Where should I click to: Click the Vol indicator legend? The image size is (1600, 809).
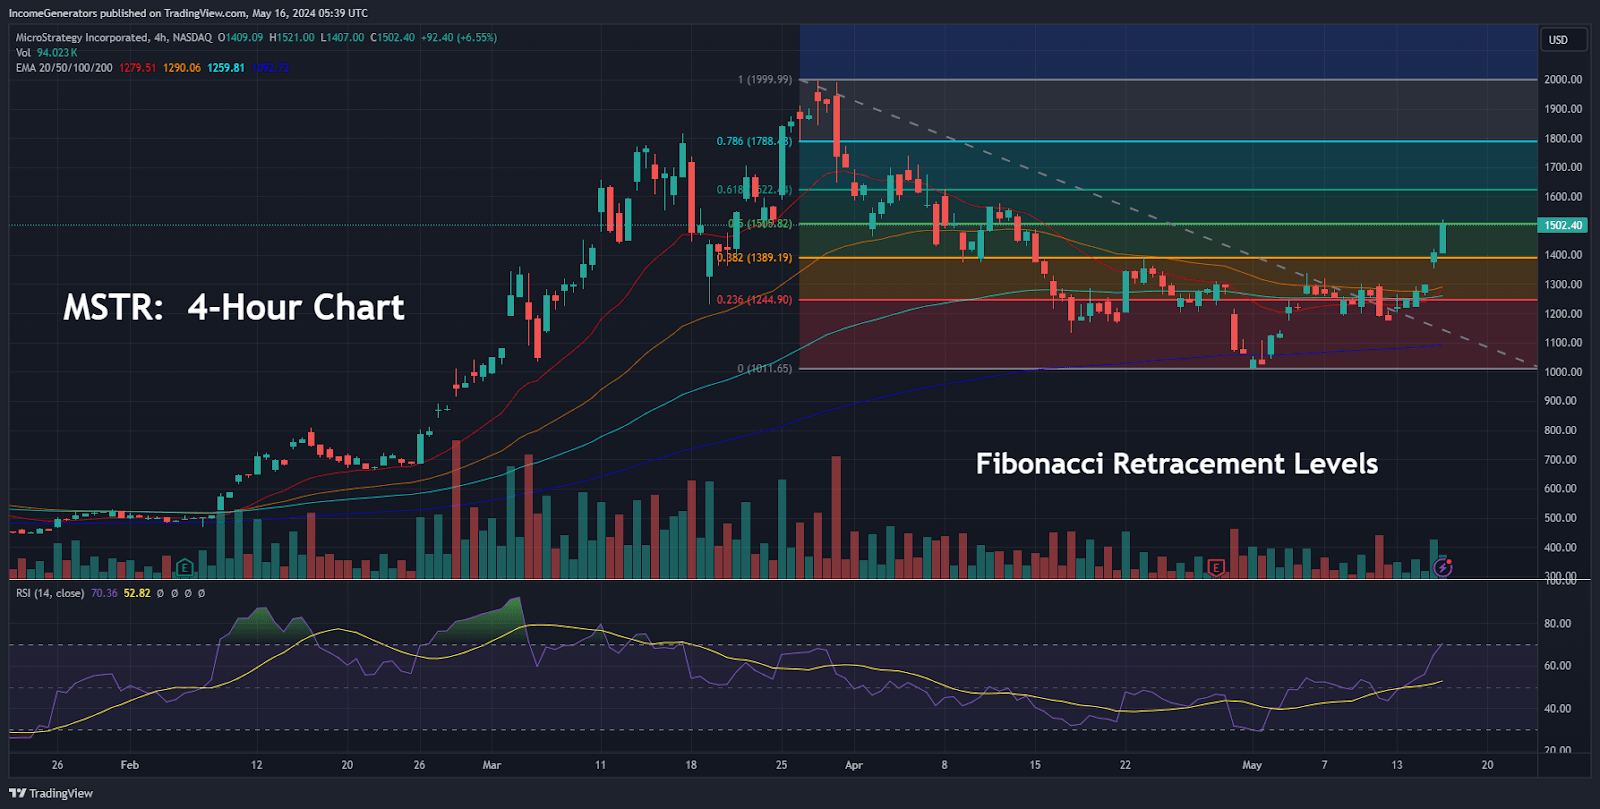point(23,53)
